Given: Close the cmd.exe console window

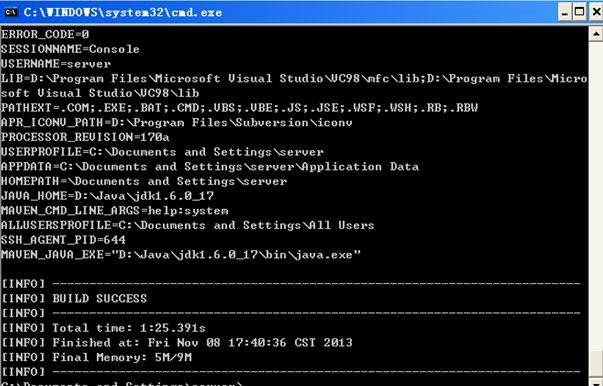Looking at the screenshot, I should 596,13.
